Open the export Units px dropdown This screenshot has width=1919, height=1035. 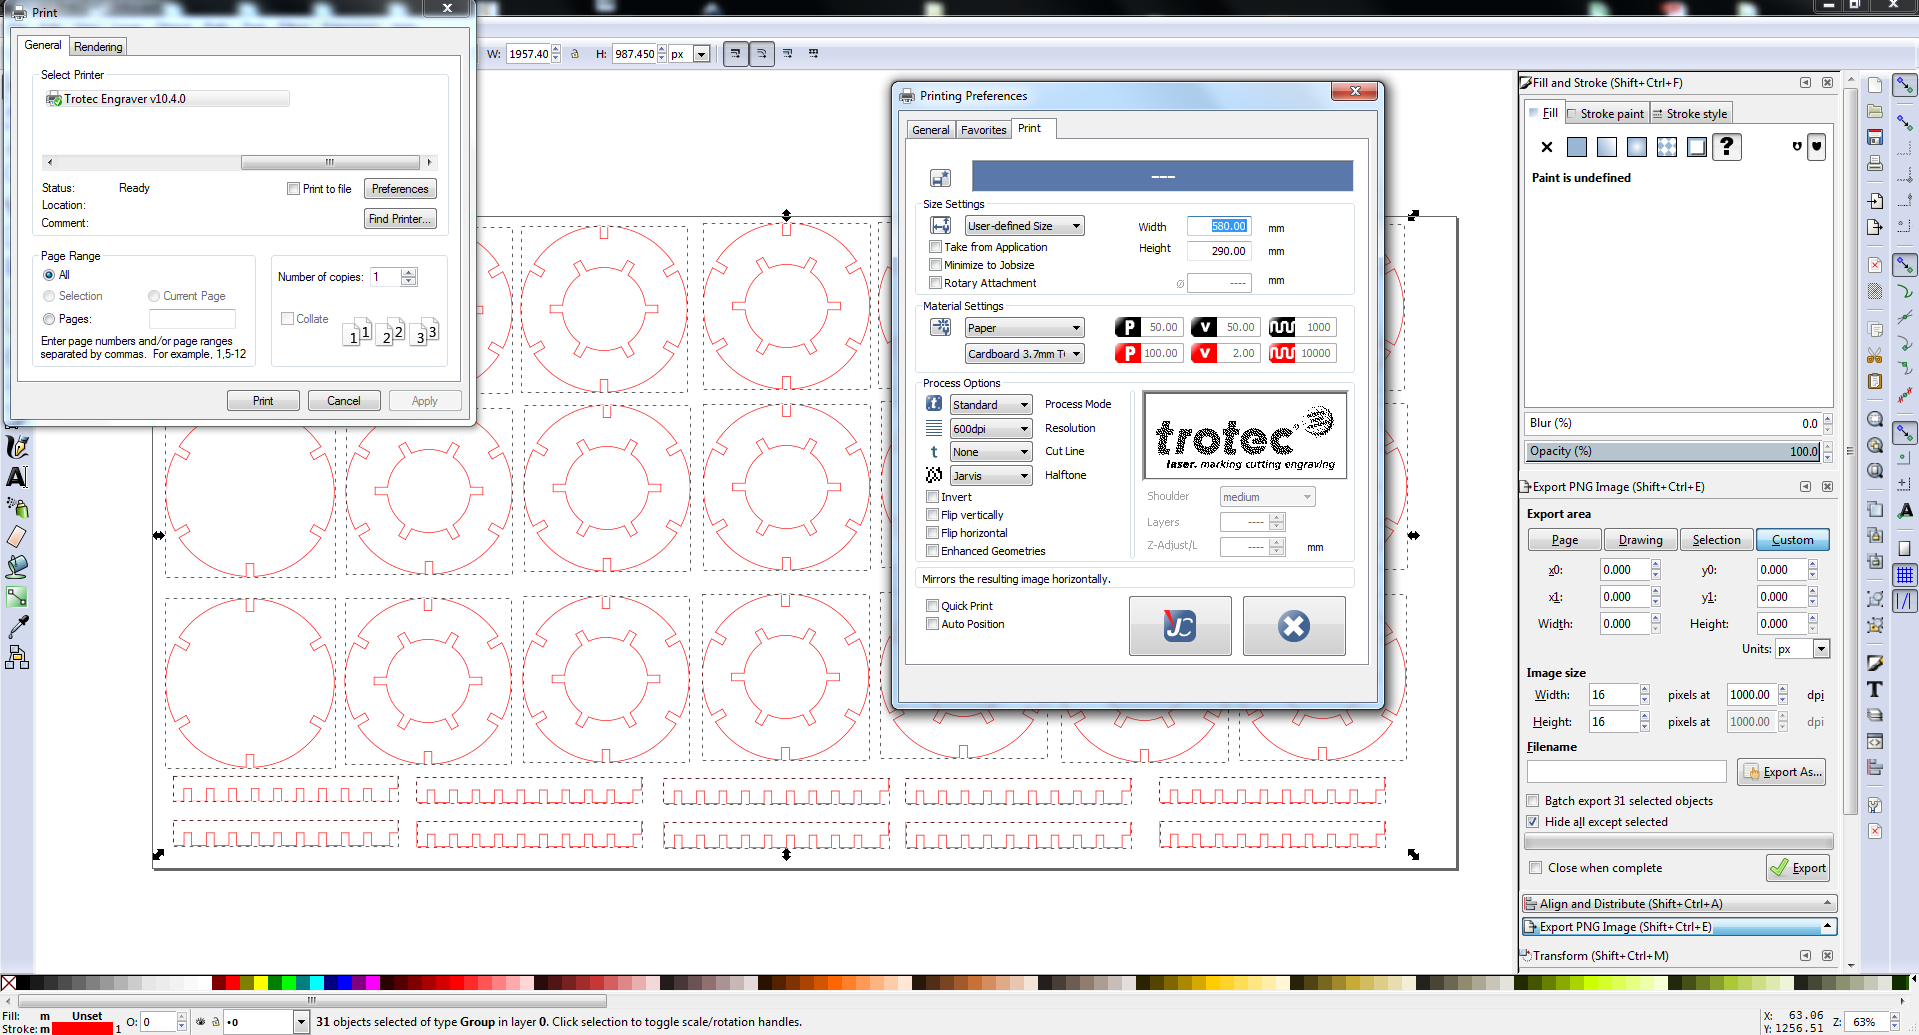[x=1802, y=649]
